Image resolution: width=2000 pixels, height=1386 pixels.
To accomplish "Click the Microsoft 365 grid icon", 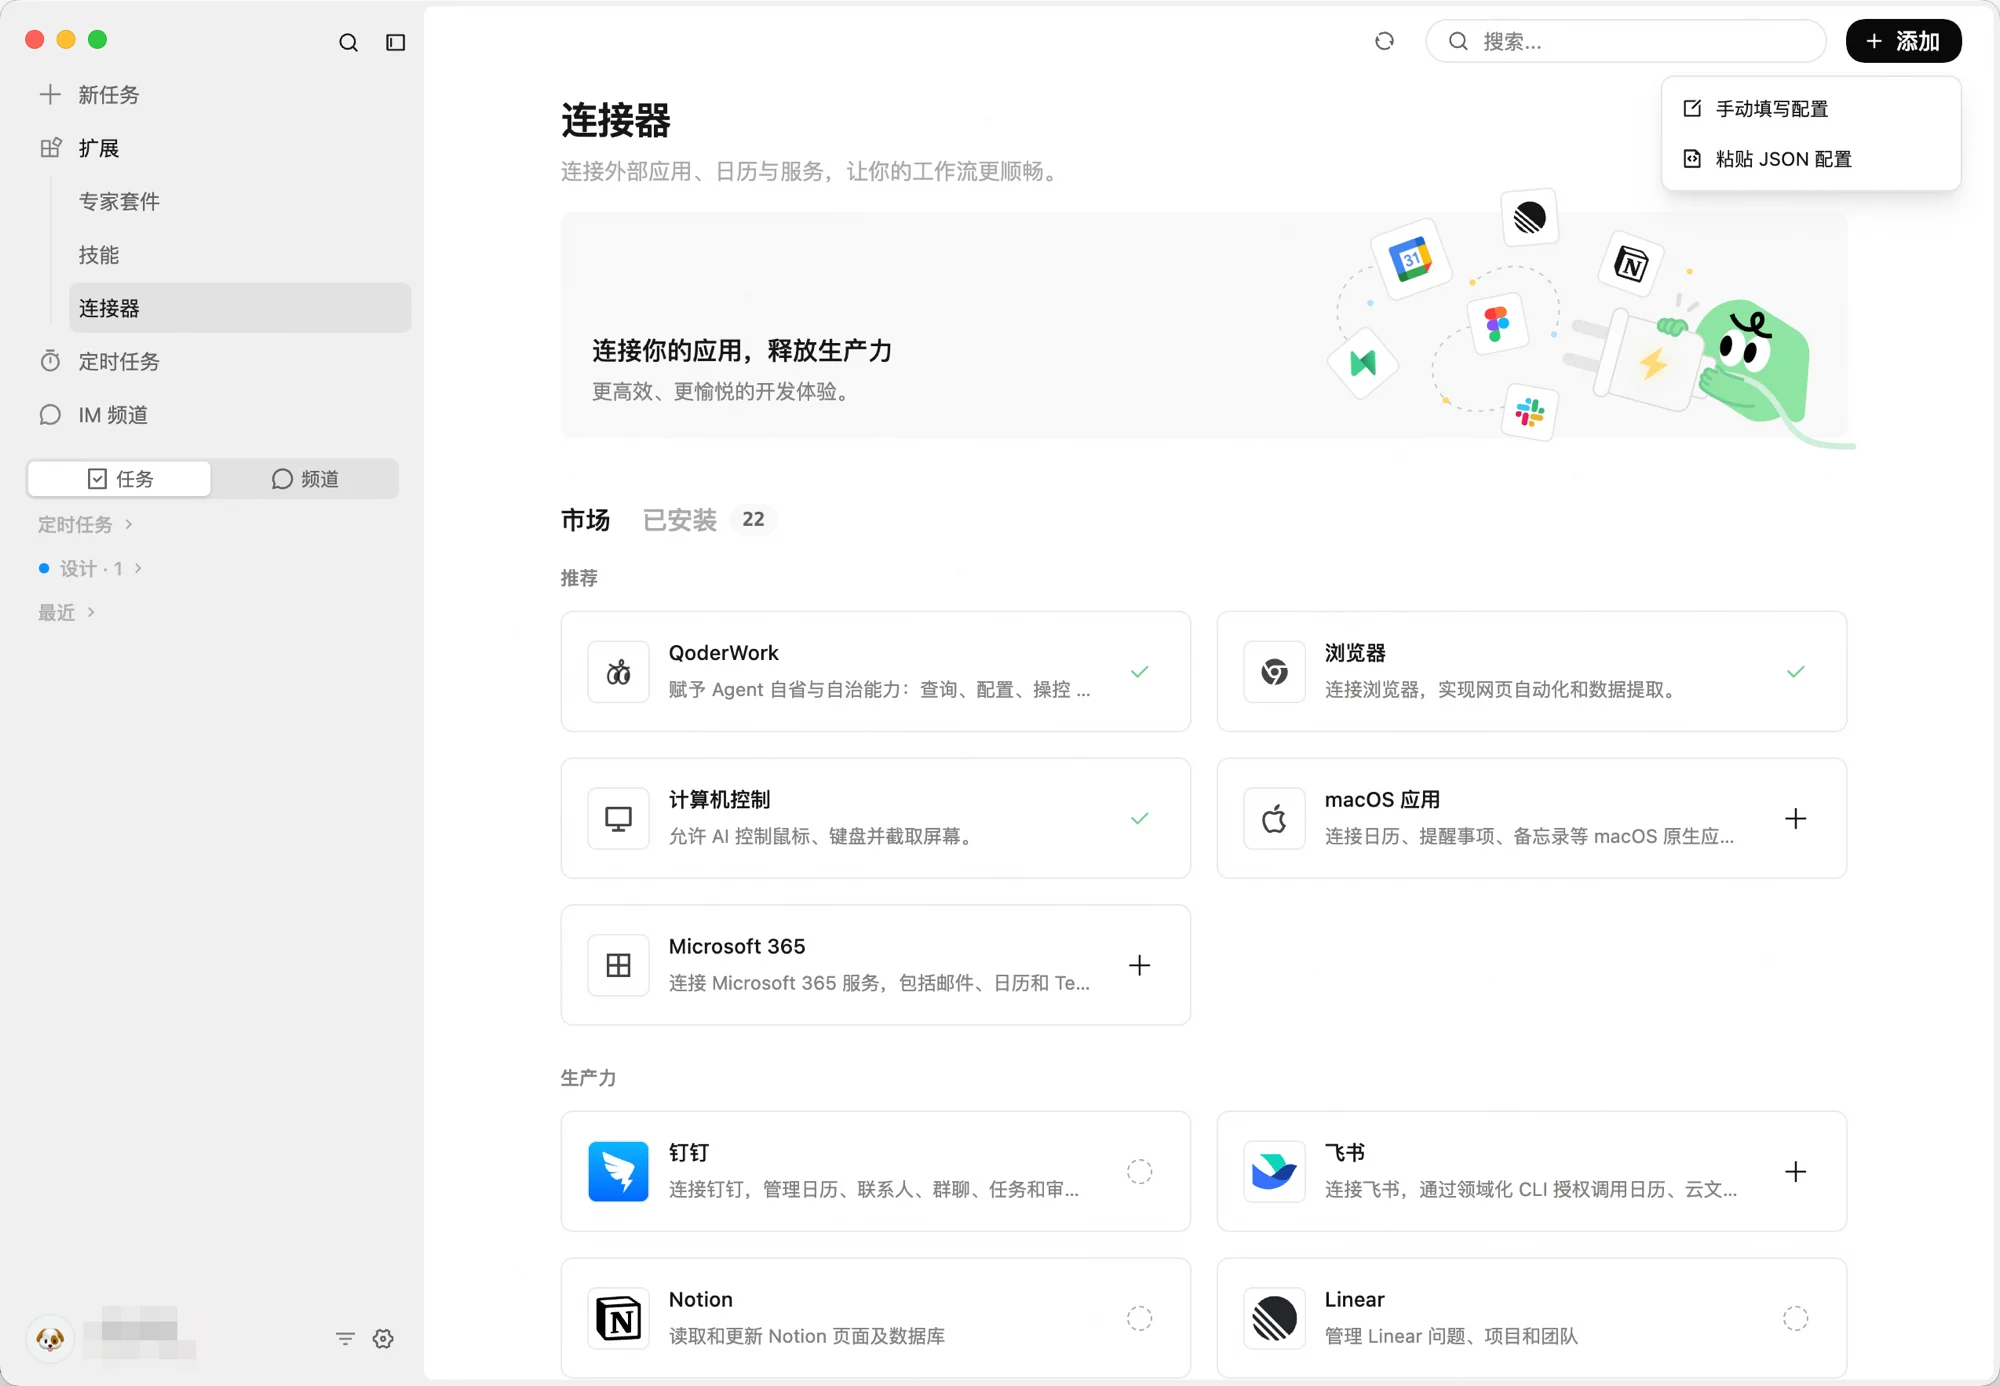I will (x=618, y=965).
